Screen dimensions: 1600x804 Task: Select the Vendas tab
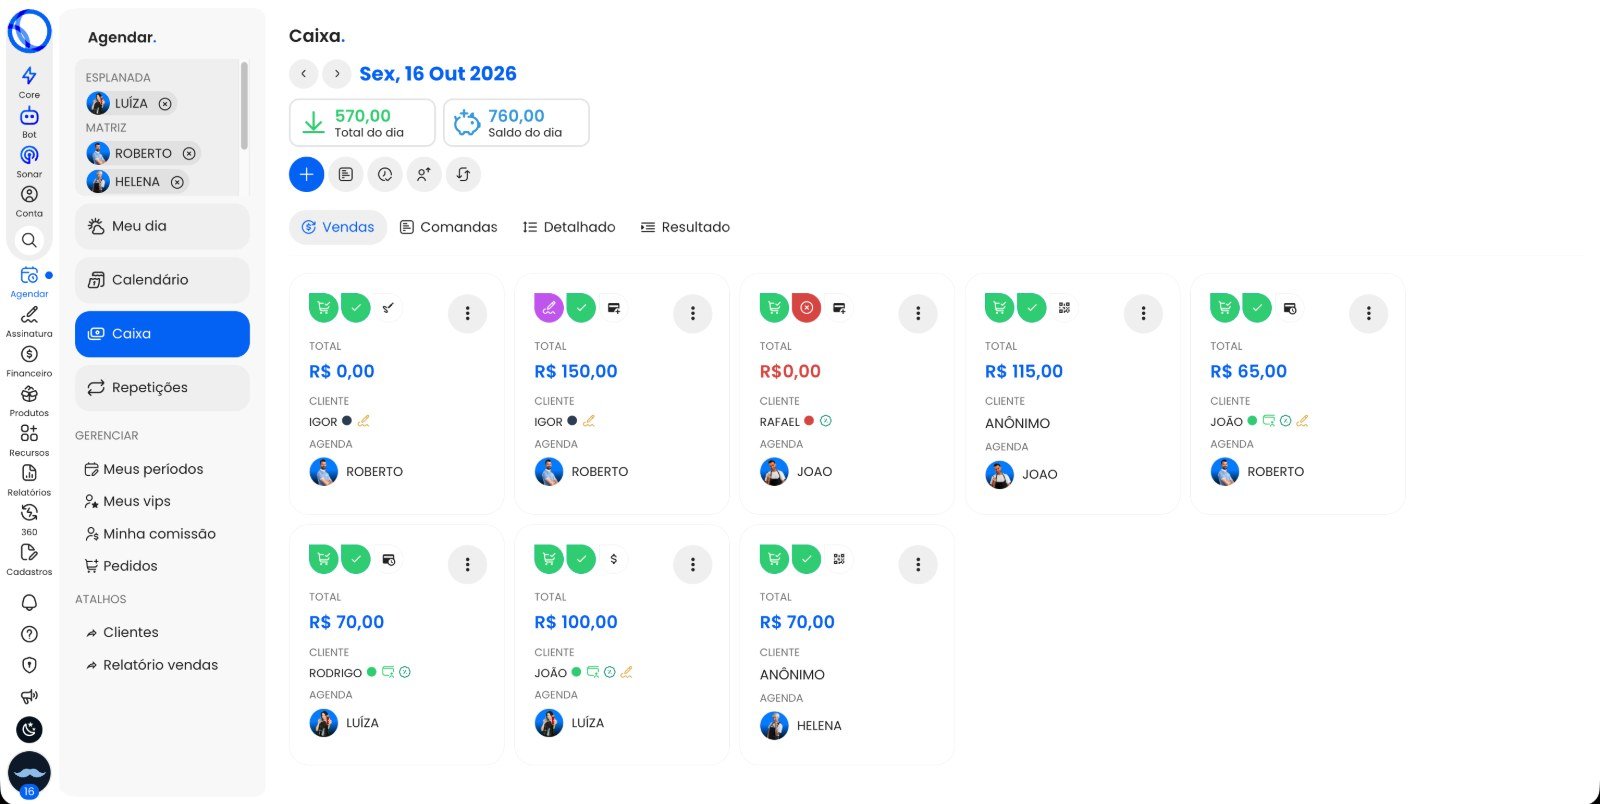(338, 227)
